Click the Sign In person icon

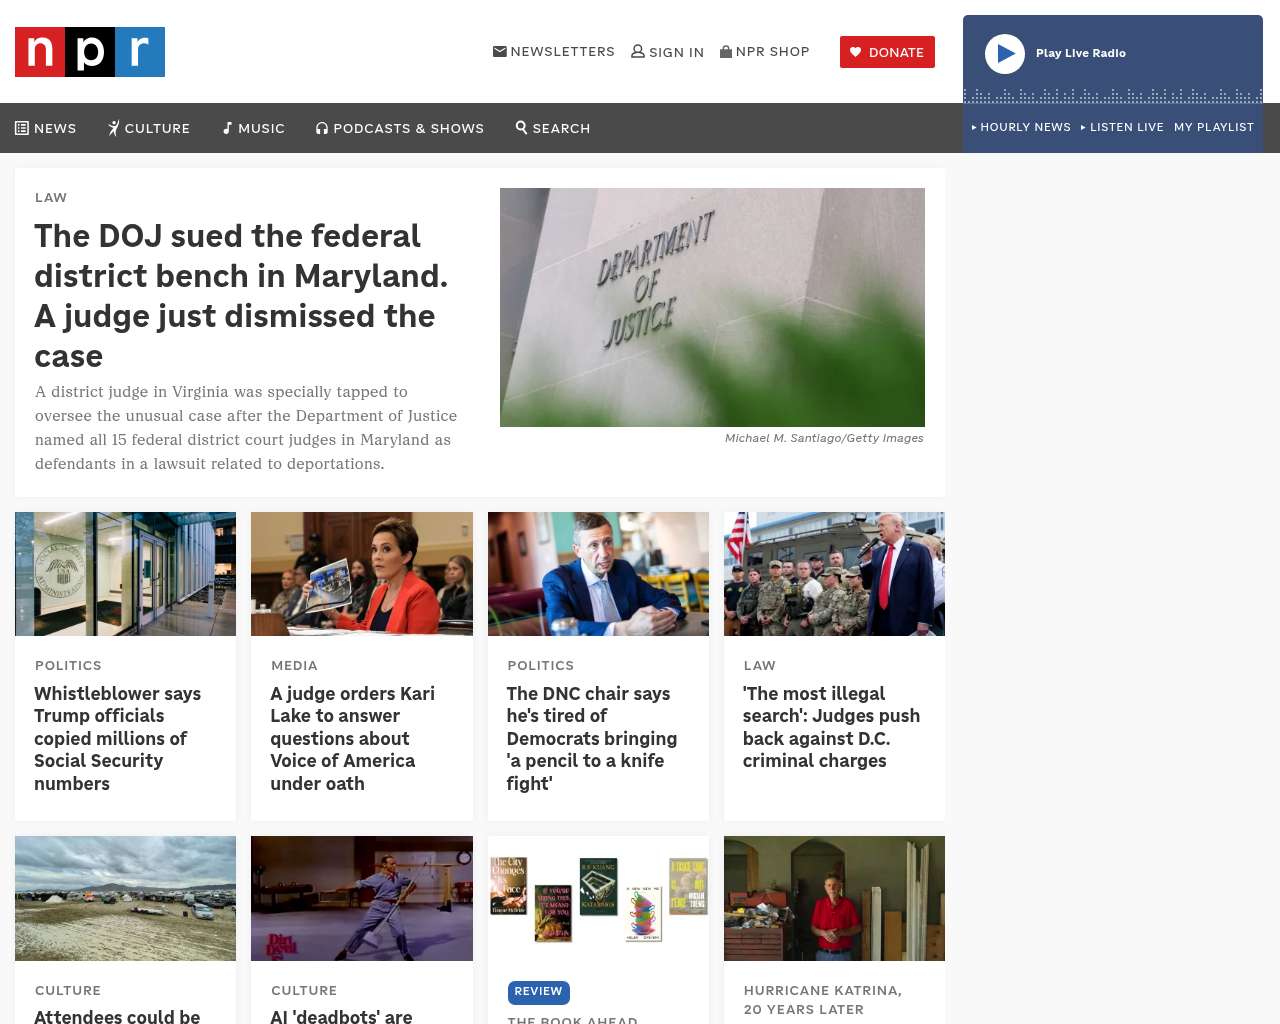click(x=638, y=51)
